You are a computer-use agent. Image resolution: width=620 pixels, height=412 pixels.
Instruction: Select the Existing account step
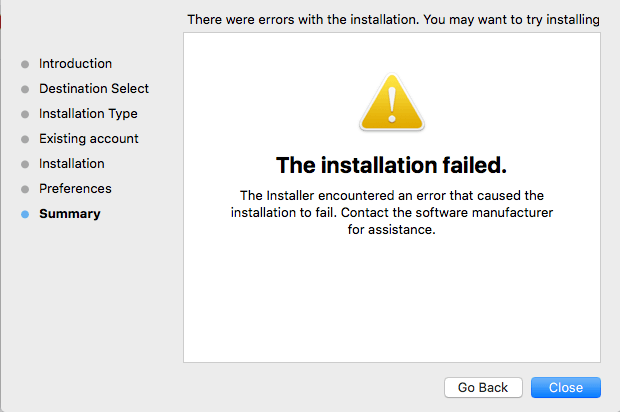[x=89, y=139]
